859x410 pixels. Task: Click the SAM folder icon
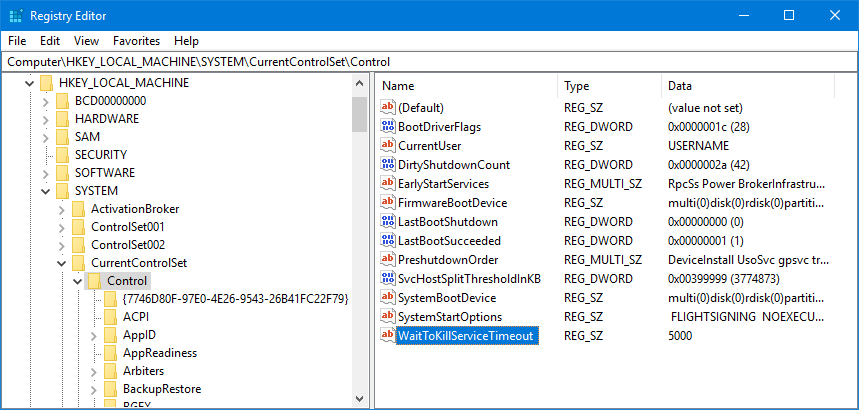pos(62,137)
